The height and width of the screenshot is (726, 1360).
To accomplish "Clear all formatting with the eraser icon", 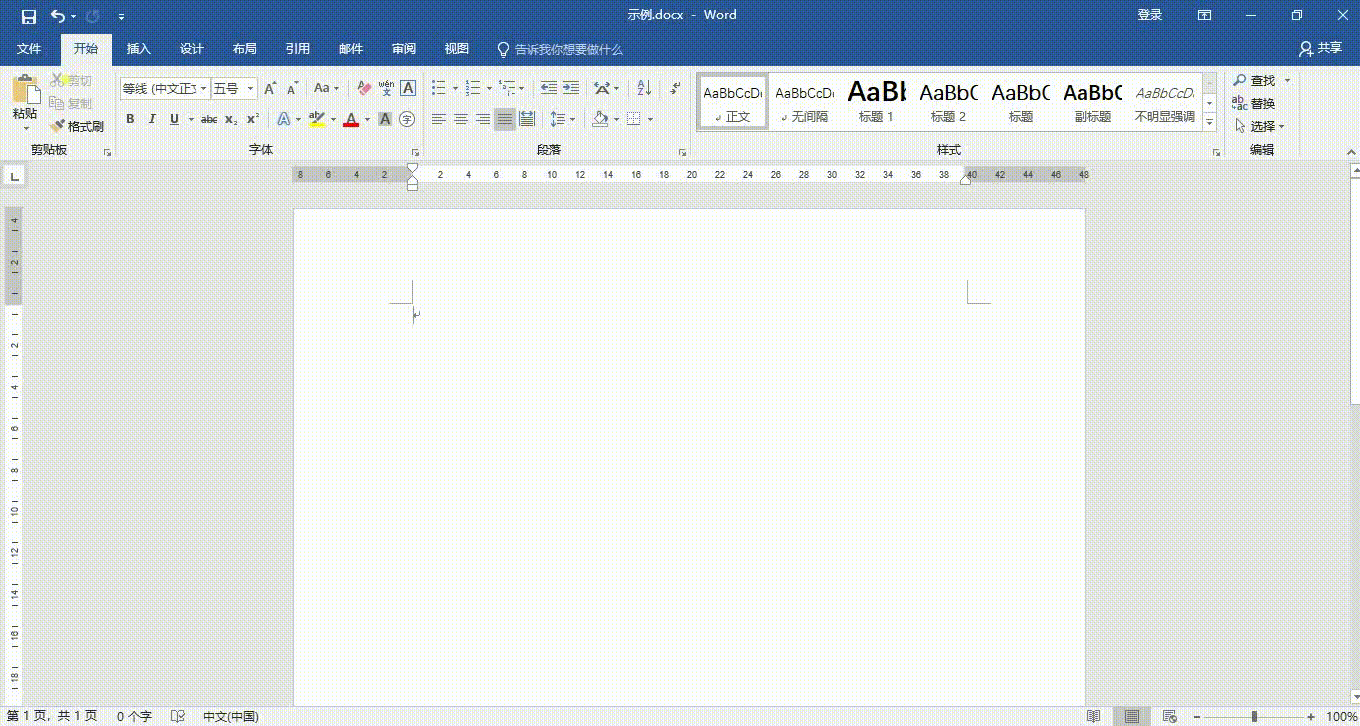I will (x=364, y=88).
